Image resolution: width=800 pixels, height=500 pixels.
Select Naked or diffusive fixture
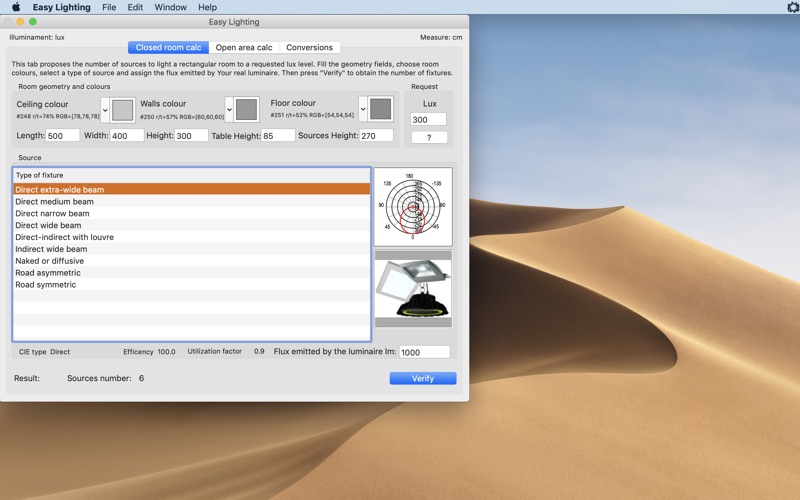[192, 261]
